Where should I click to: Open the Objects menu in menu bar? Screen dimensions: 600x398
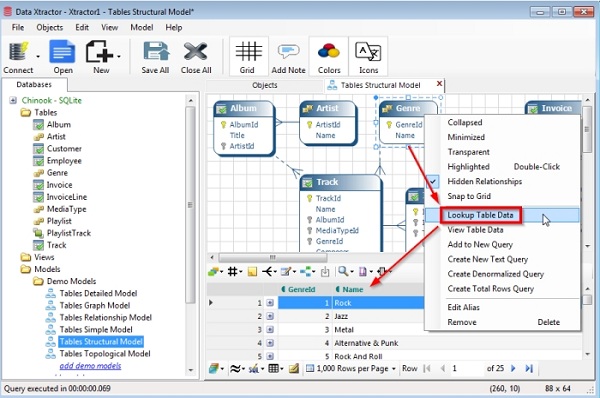[49, 28]
